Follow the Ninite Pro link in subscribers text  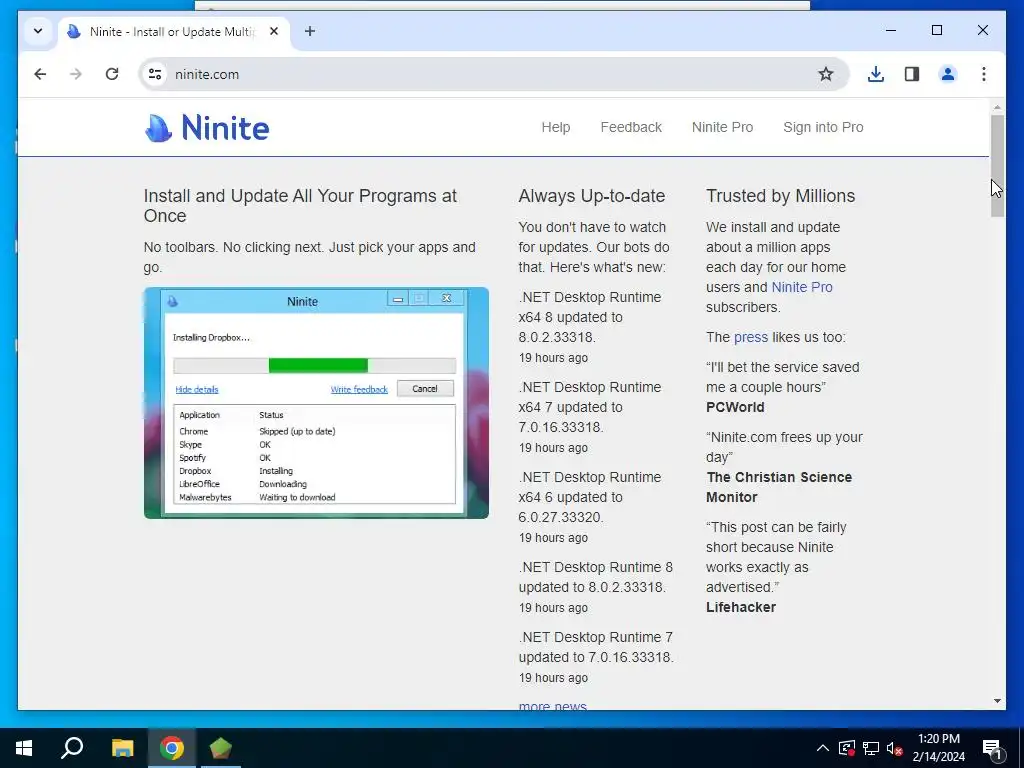(801, 287)
